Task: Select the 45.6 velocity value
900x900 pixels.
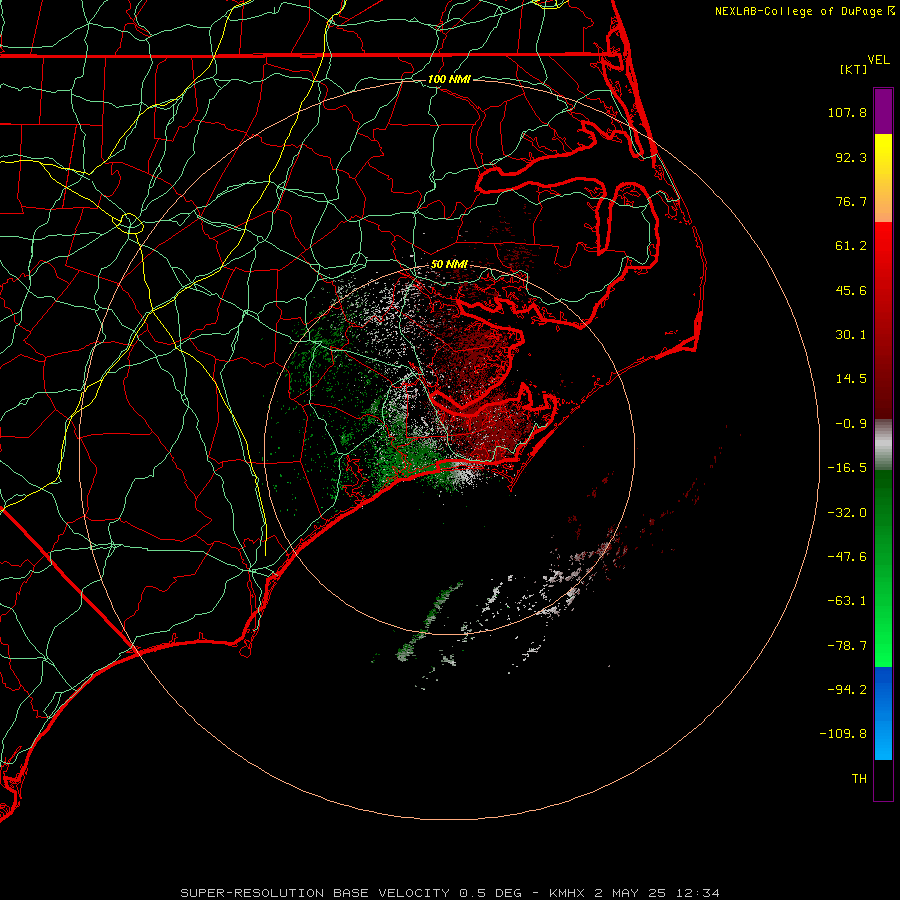Action: tap(851, 290)
